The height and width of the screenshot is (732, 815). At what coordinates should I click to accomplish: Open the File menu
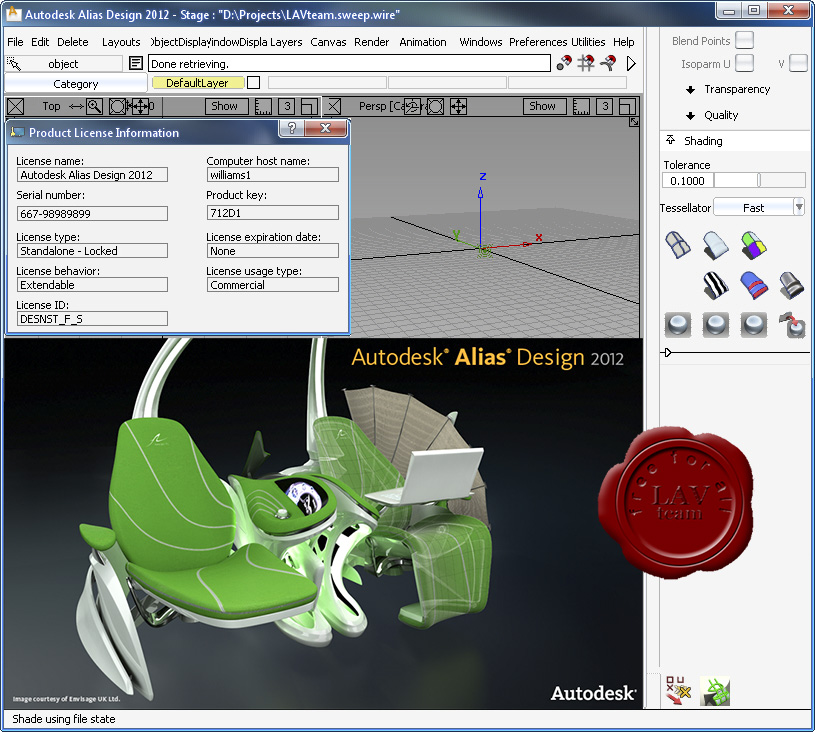15,42
